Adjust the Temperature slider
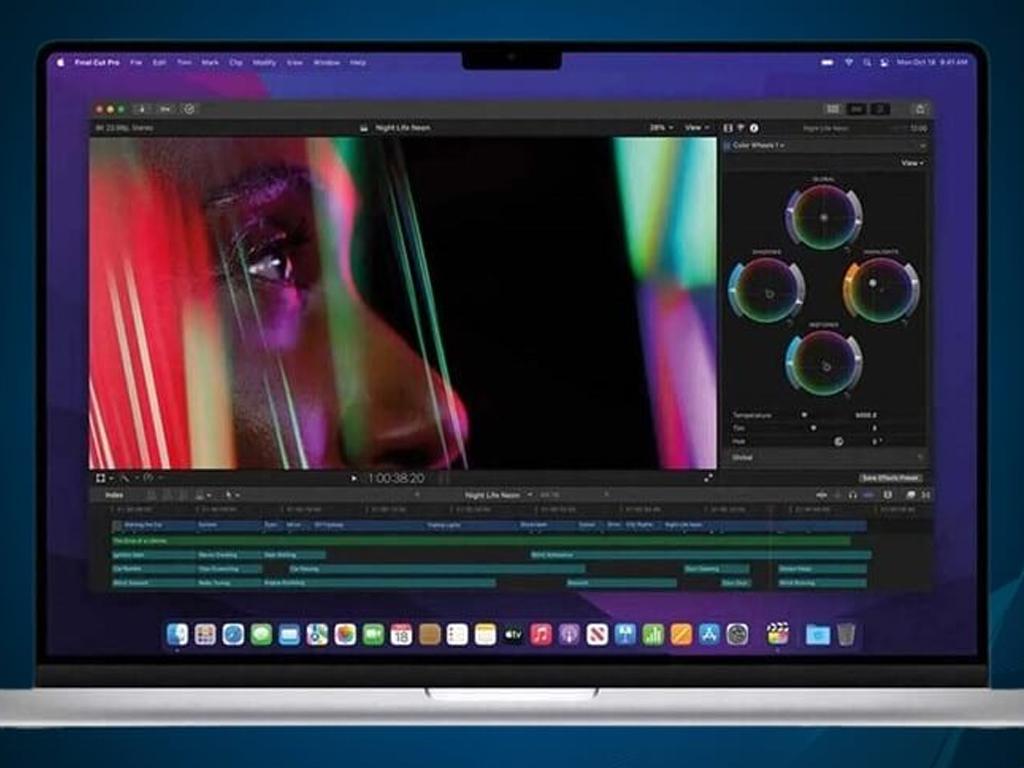1024x768 pixels. pos(803,414)
